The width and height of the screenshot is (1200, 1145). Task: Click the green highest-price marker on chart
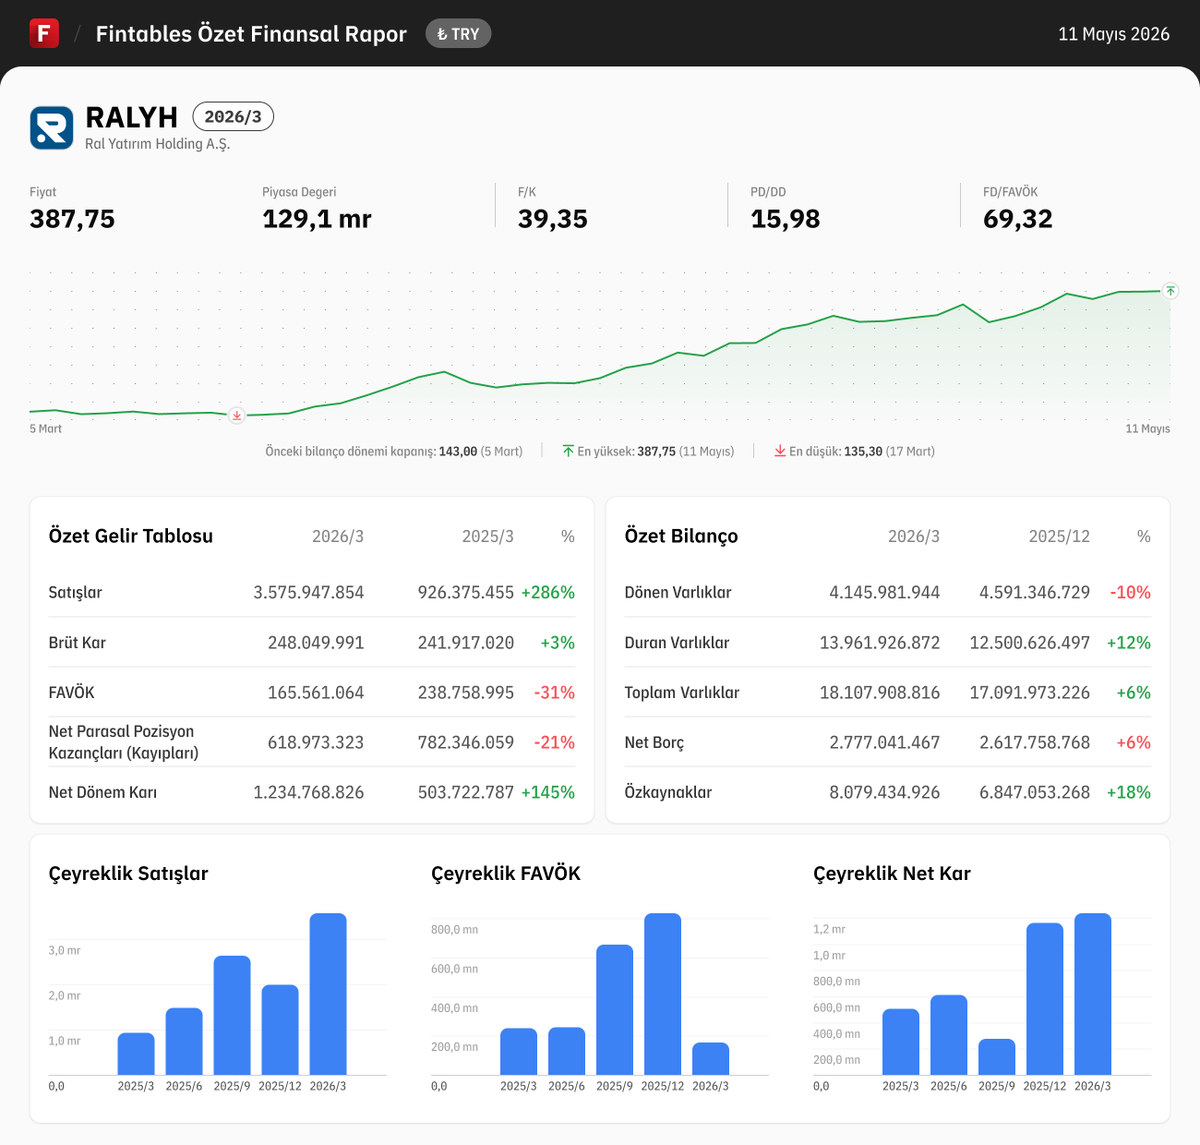pyautogui.click(x=1170, y=291)
